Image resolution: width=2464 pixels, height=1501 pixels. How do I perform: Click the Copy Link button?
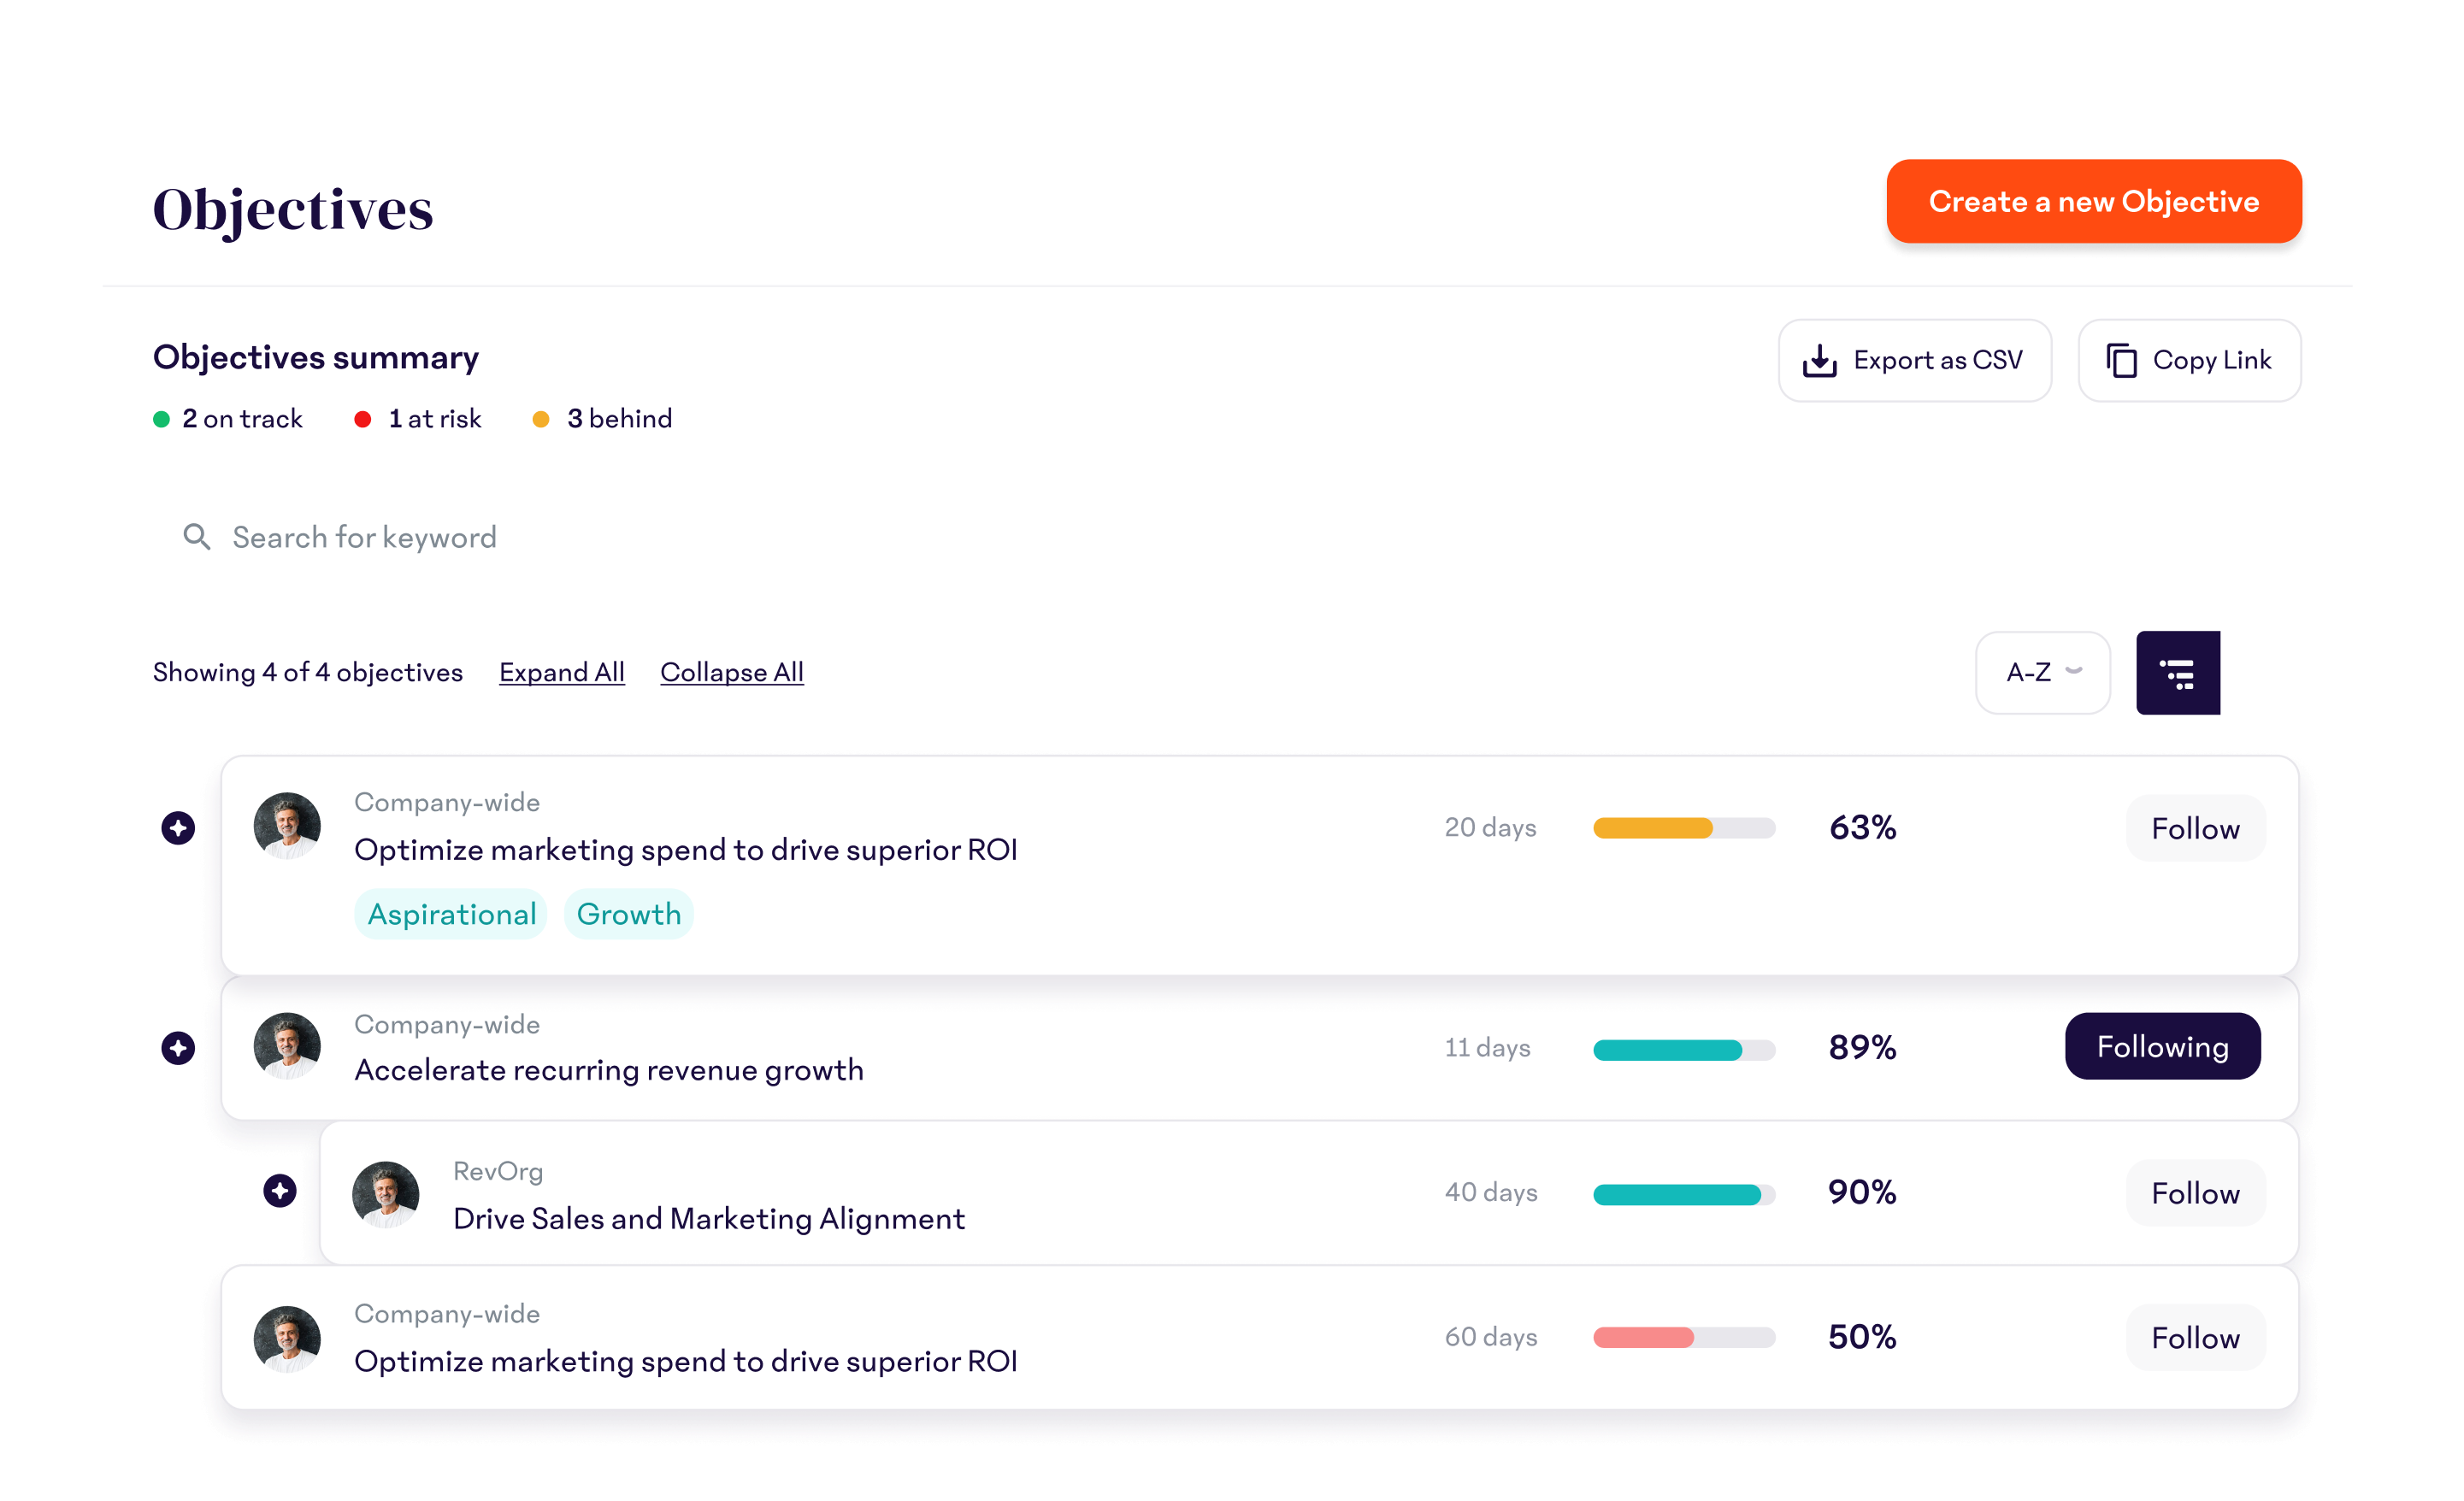(2188, 360)
